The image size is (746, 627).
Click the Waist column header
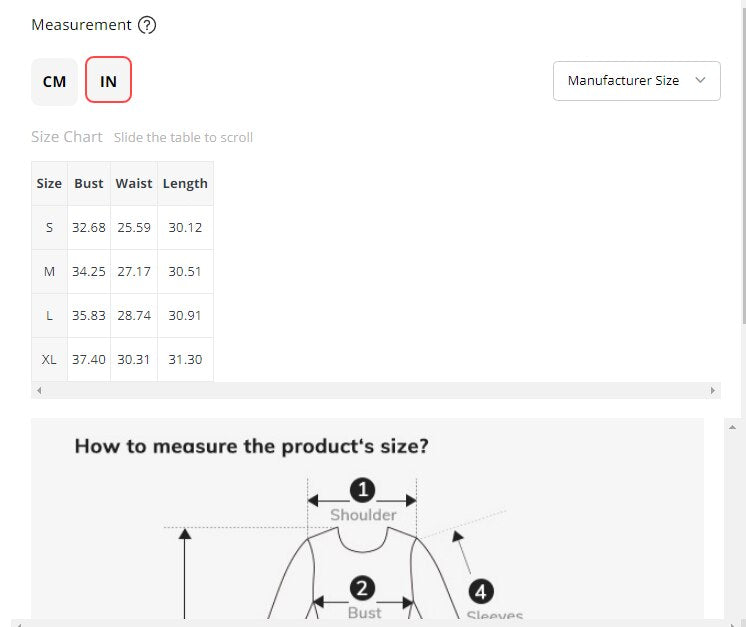tap(134, 184)
